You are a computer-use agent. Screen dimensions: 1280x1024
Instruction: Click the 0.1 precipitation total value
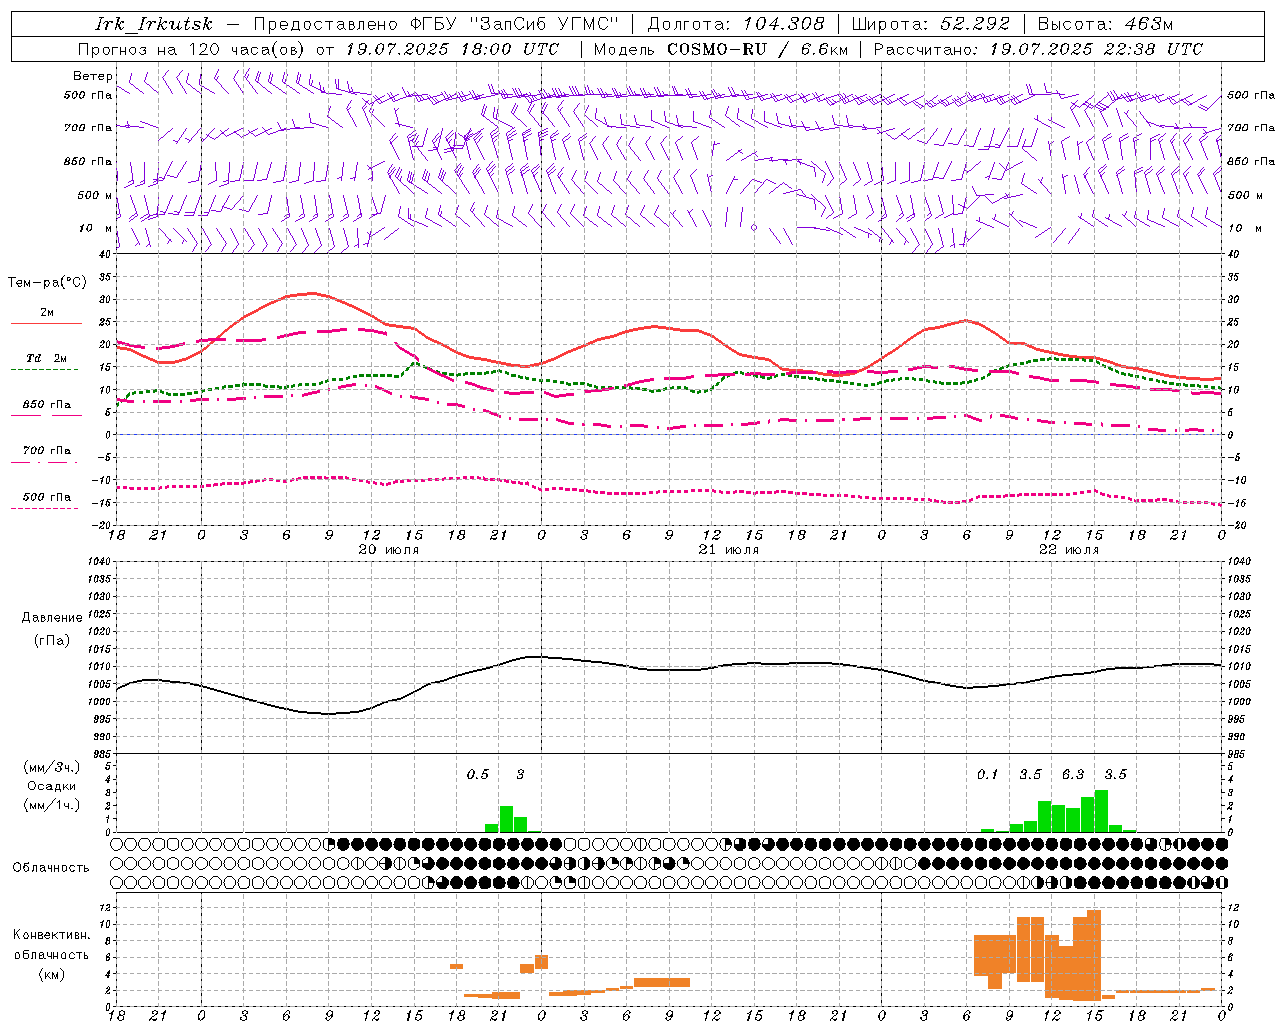pos(988,774)
